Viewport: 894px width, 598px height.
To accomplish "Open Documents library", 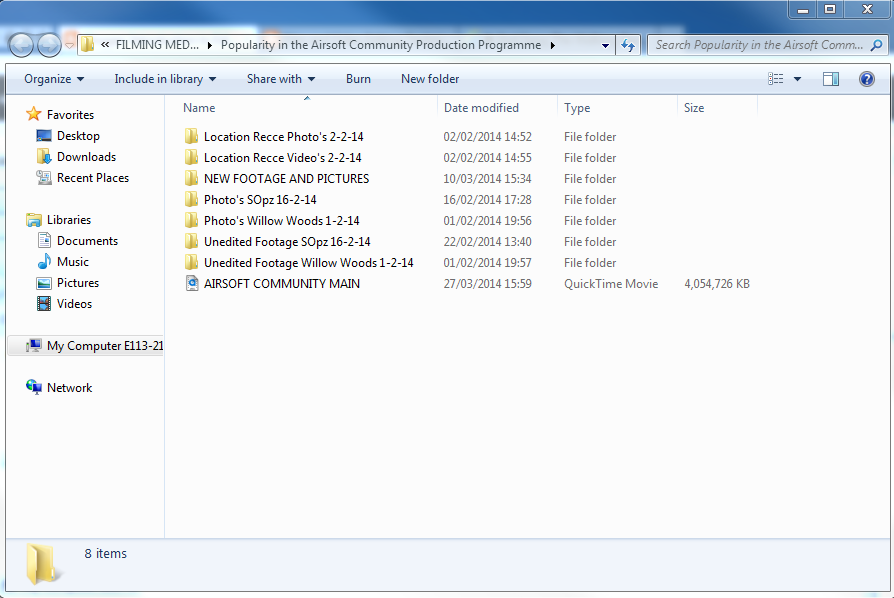I will coord(87,241).
